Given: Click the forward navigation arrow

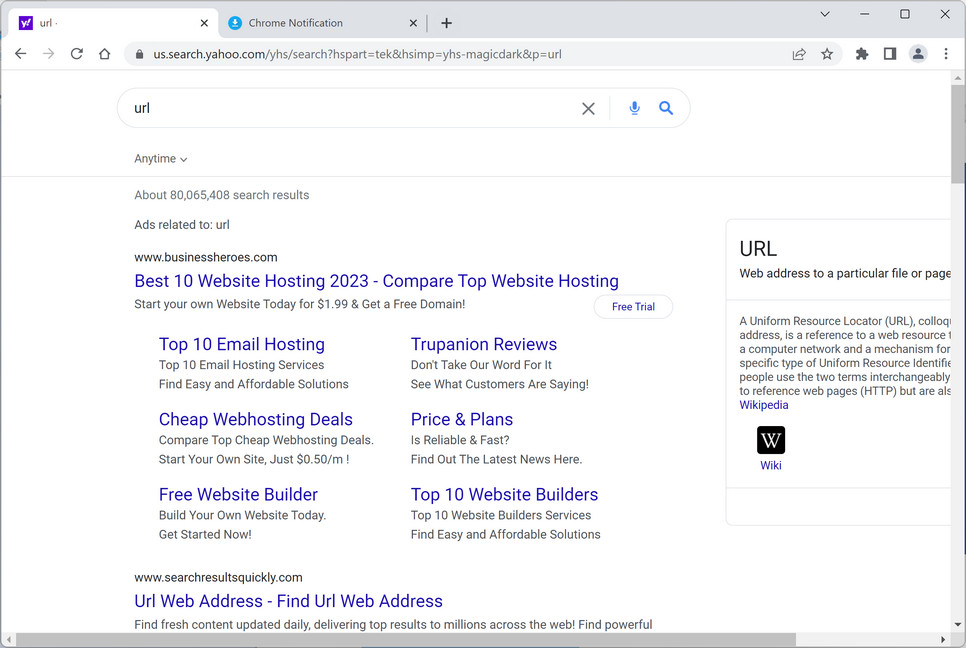Looking at the screenshot, I should tap(48, 54).
